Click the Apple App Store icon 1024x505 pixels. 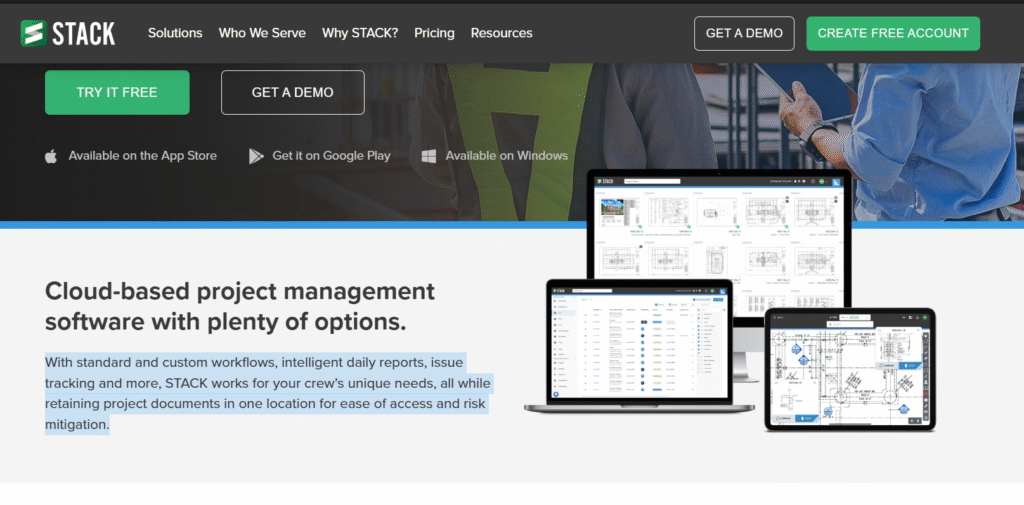tap(51, 156)
